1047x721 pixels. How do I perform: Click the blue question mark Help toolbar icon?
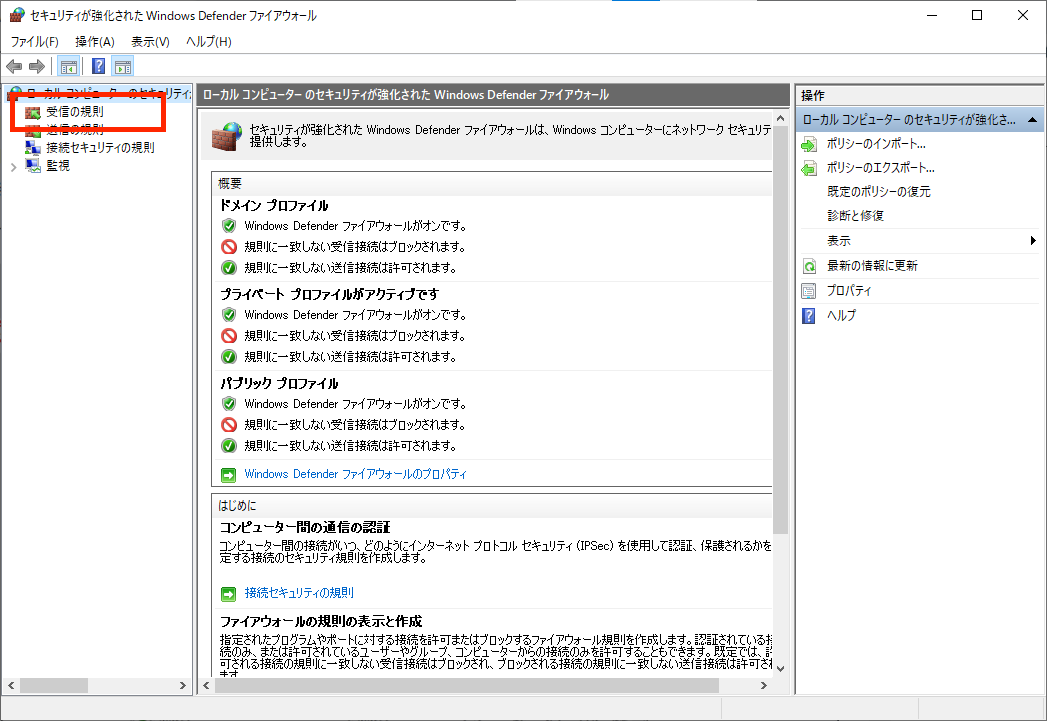click(x=98, y=66)
